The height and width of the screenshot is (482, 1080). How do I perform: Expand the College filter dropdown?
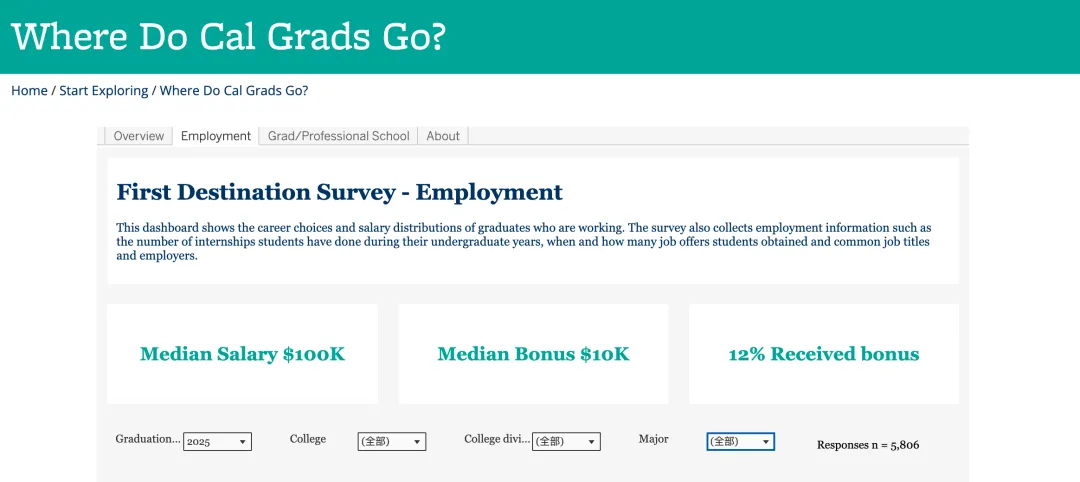(x=392, y=441)
